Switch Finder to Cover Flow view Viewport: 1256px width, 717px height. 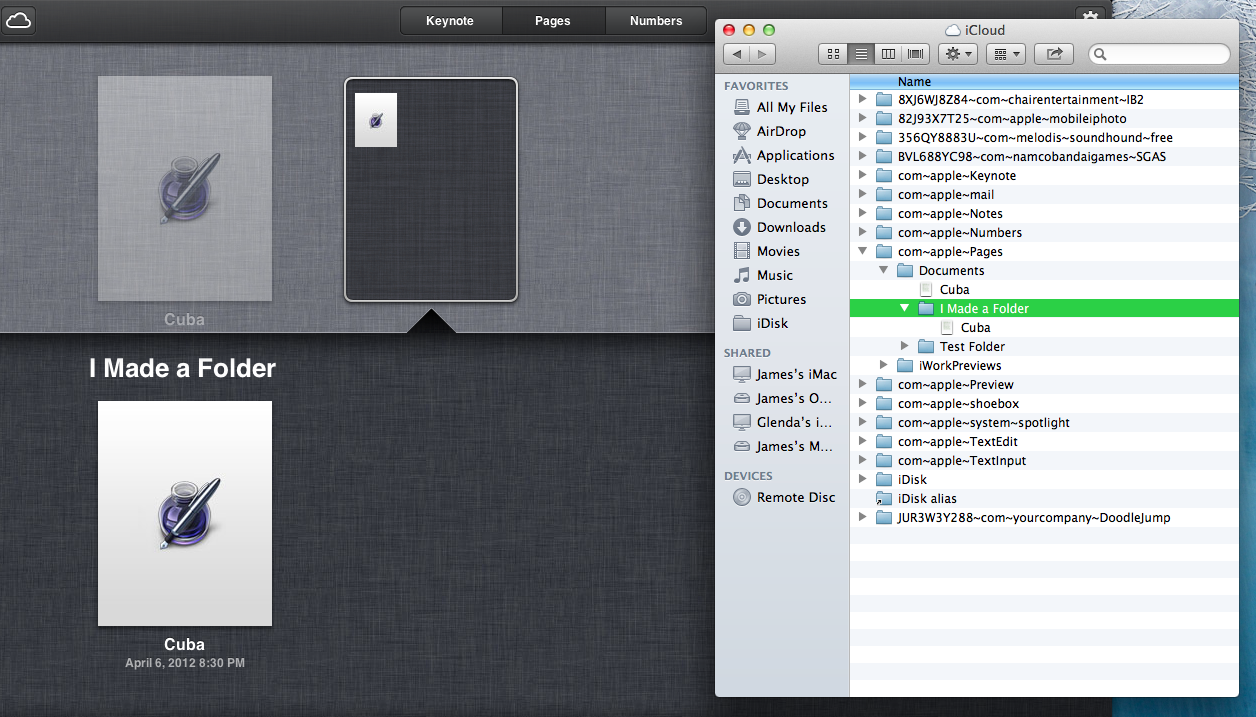(916, 54)
